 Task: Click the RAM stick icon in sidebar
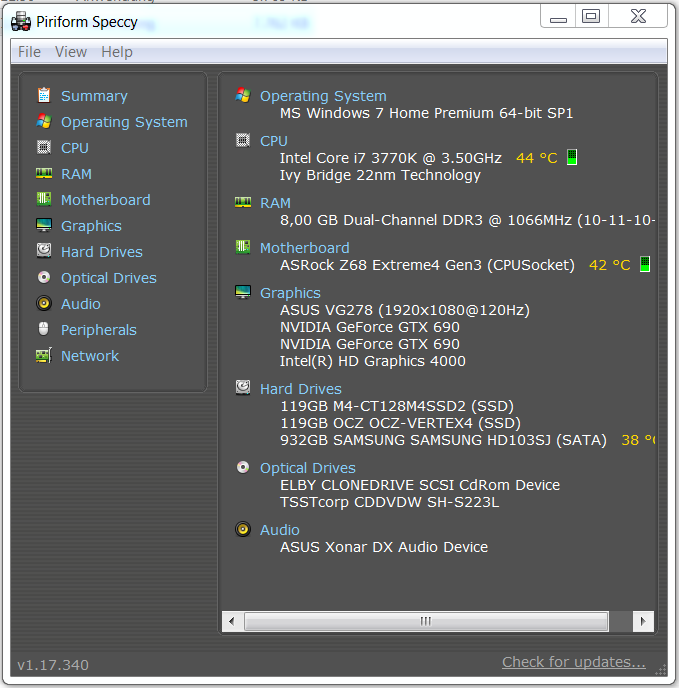pos(44,173)
